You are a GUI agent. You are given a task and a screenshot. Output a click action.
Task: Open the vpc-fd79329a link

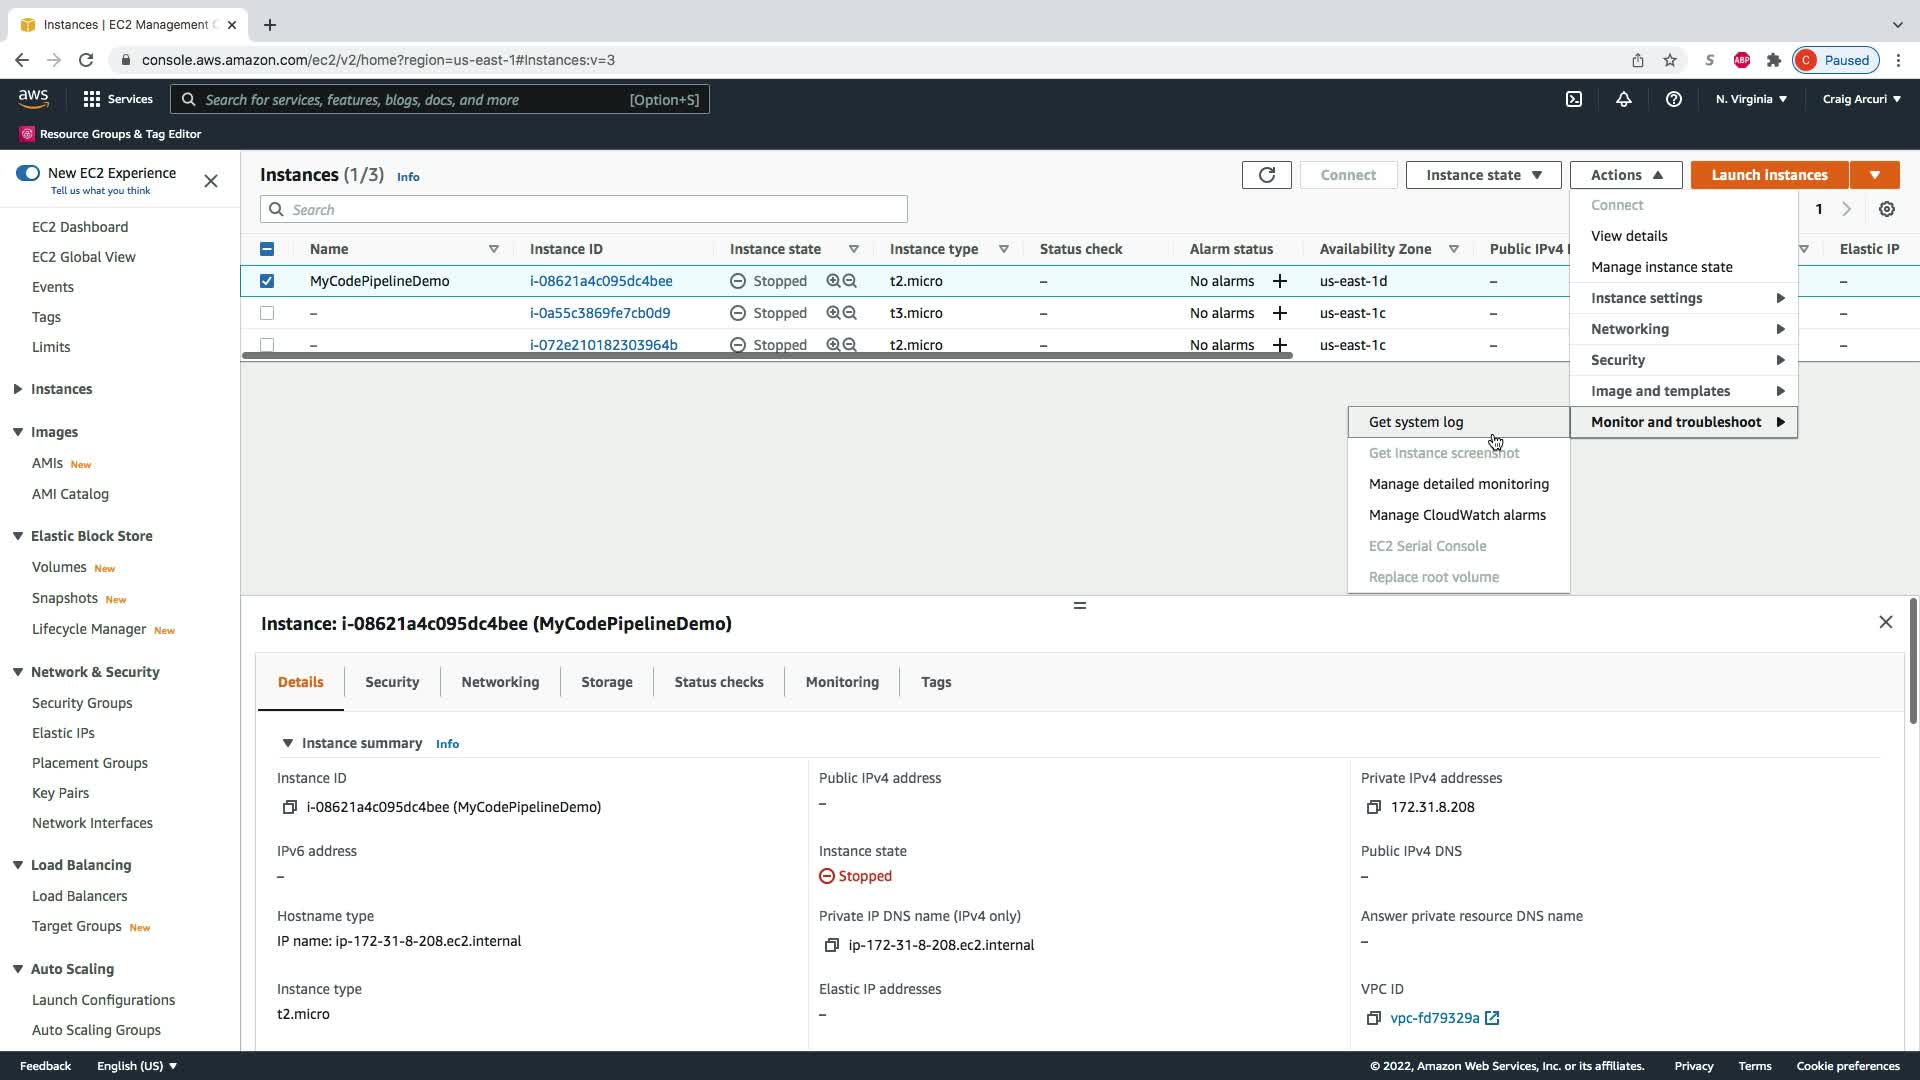(1434, 1018)
